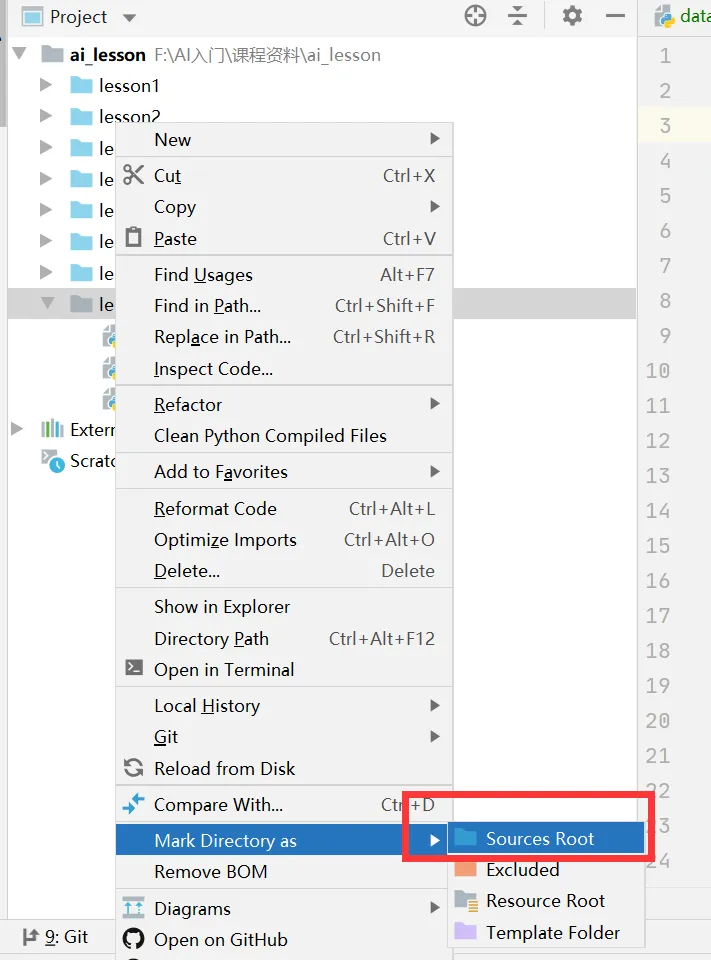Click the lesson1 folder icon

[81, 85]
